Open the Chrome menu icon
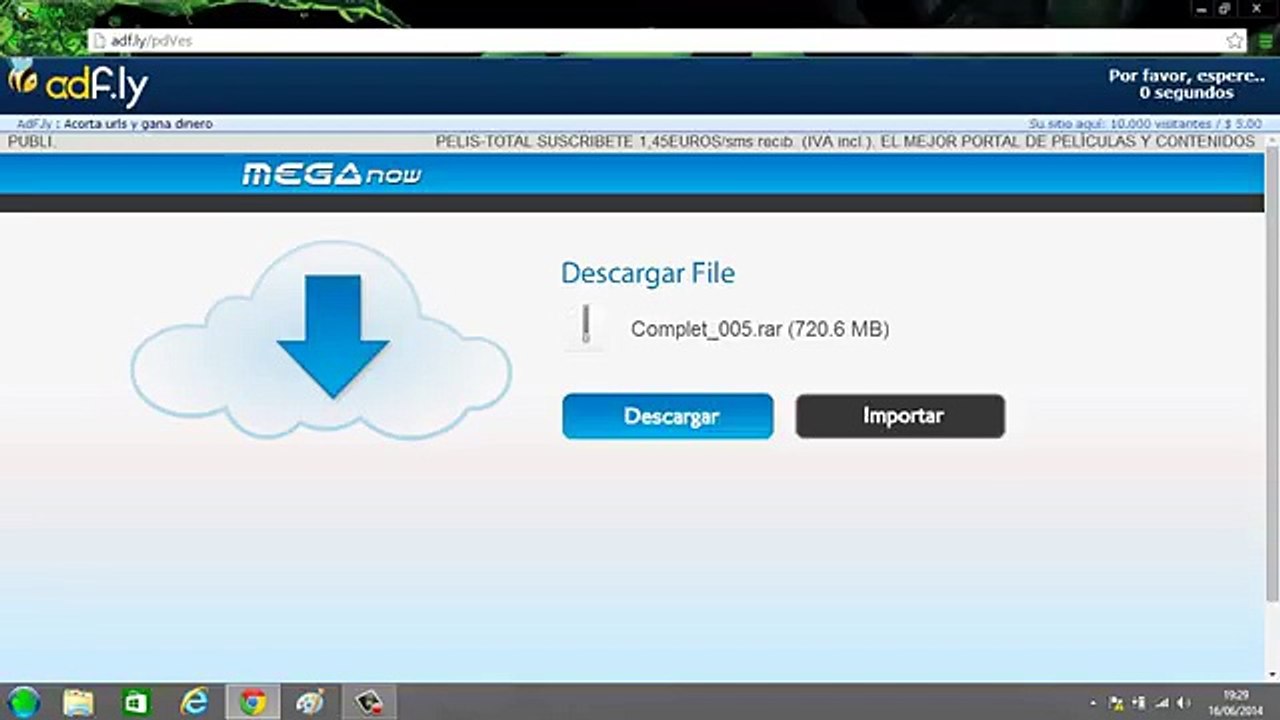This screenshot has height=720, width=1280. 1266,41
